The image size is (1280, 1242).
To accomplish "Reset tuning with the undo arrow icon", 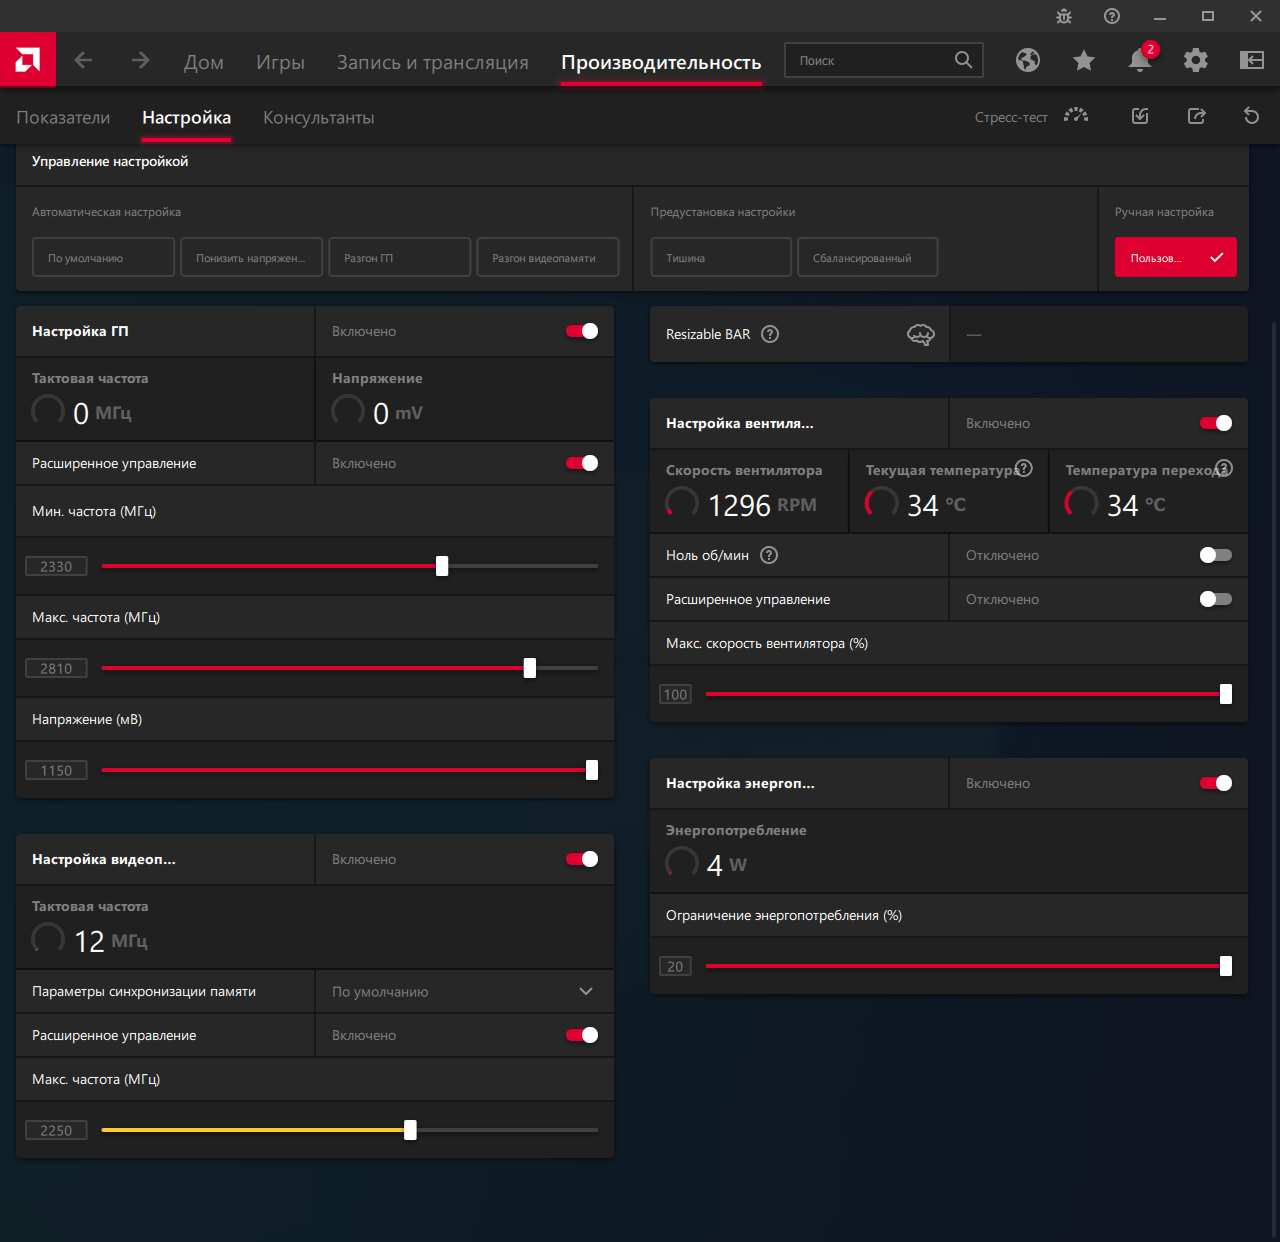I will (1251, 116).
